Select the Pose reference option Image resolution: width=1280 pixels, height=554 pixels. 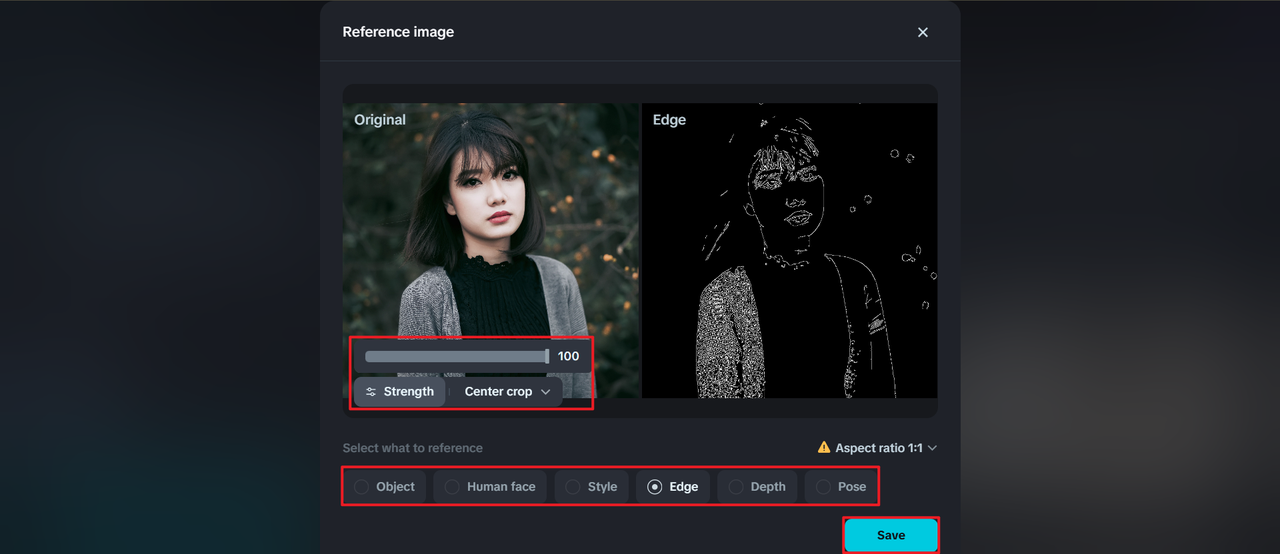(x=841, y=487)
